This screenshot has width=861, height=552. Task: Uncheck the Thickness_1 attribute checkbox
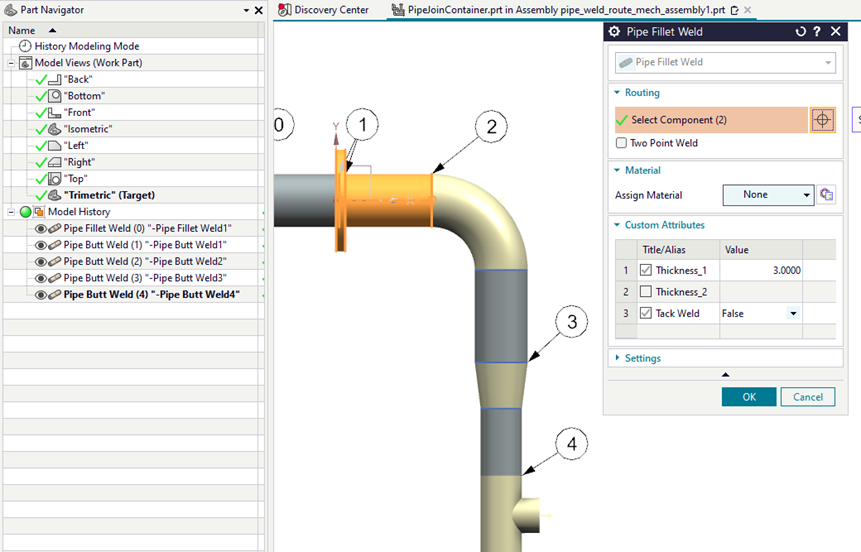[x=645, y=270]
